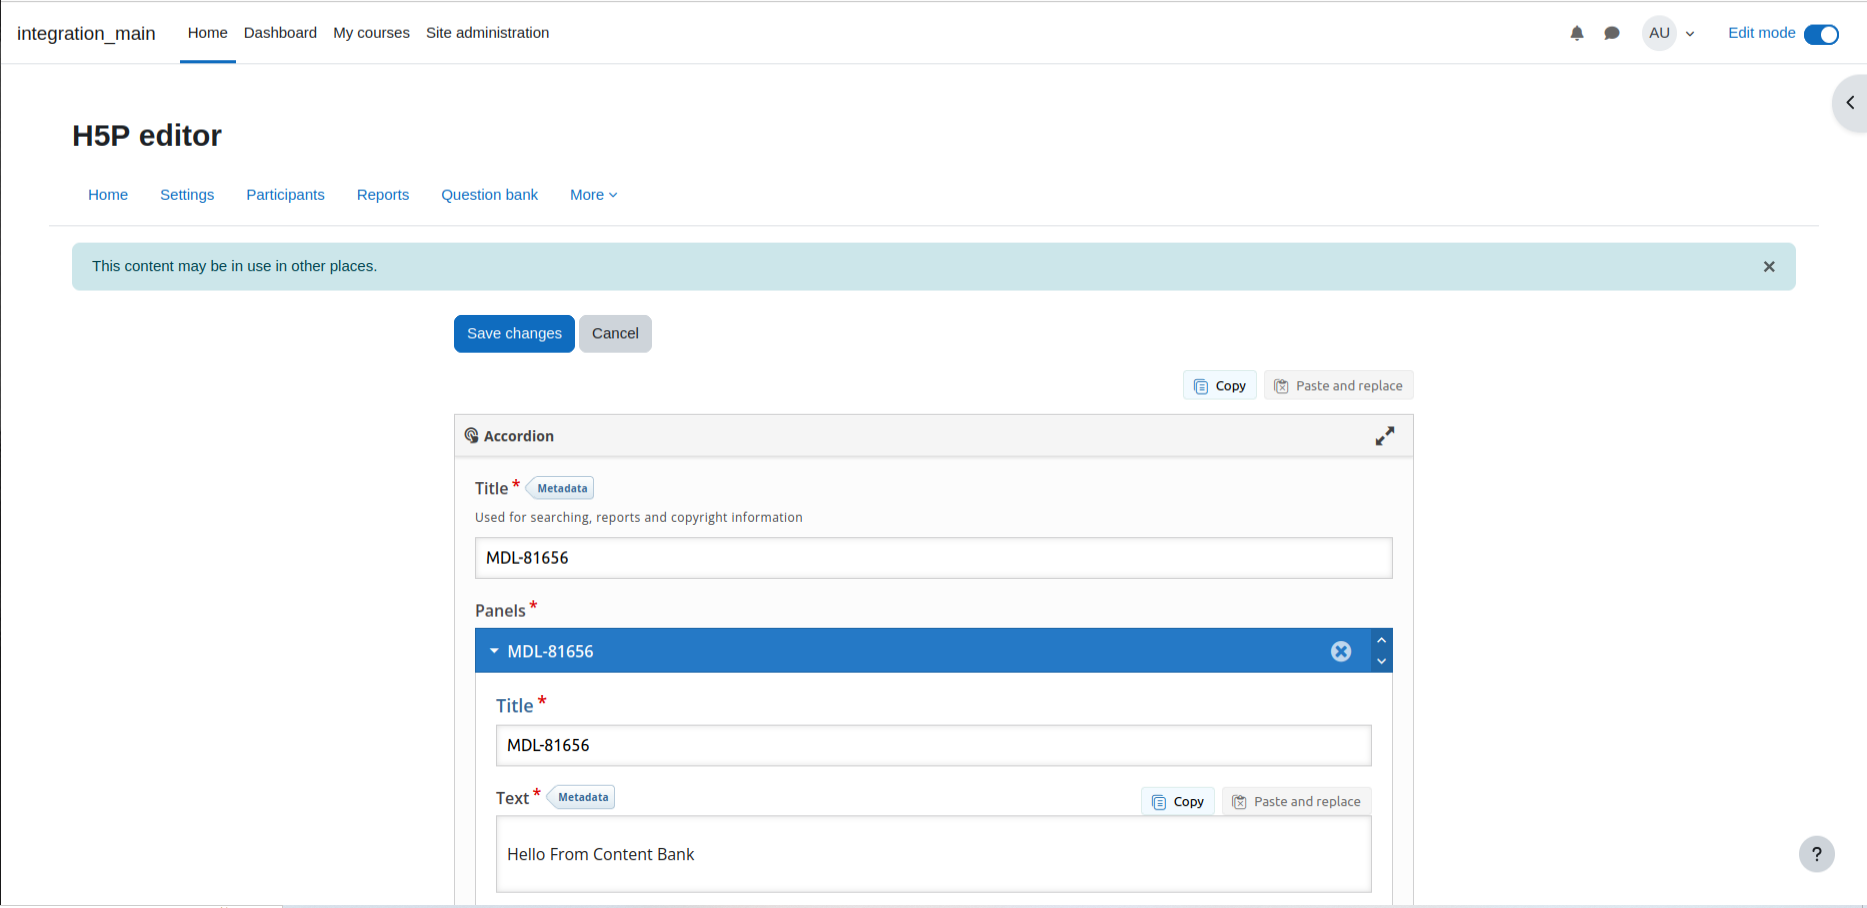1867x908 pixels.
Task: Open the Question bank tab
Action: (x=489, y=195)
